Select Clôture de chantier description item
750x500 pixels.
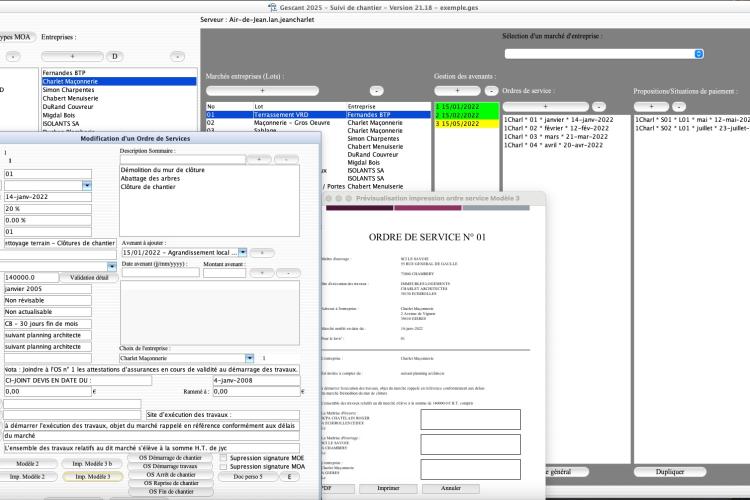point(148,187)
